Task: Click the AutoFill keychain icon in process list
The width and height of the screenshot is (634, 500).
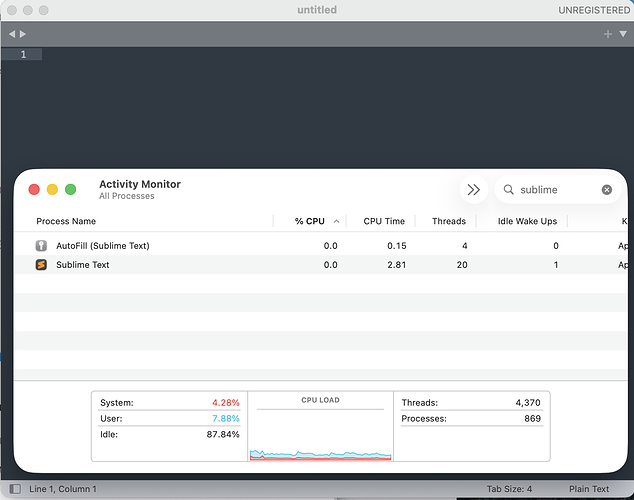Action: pos(41,245)
